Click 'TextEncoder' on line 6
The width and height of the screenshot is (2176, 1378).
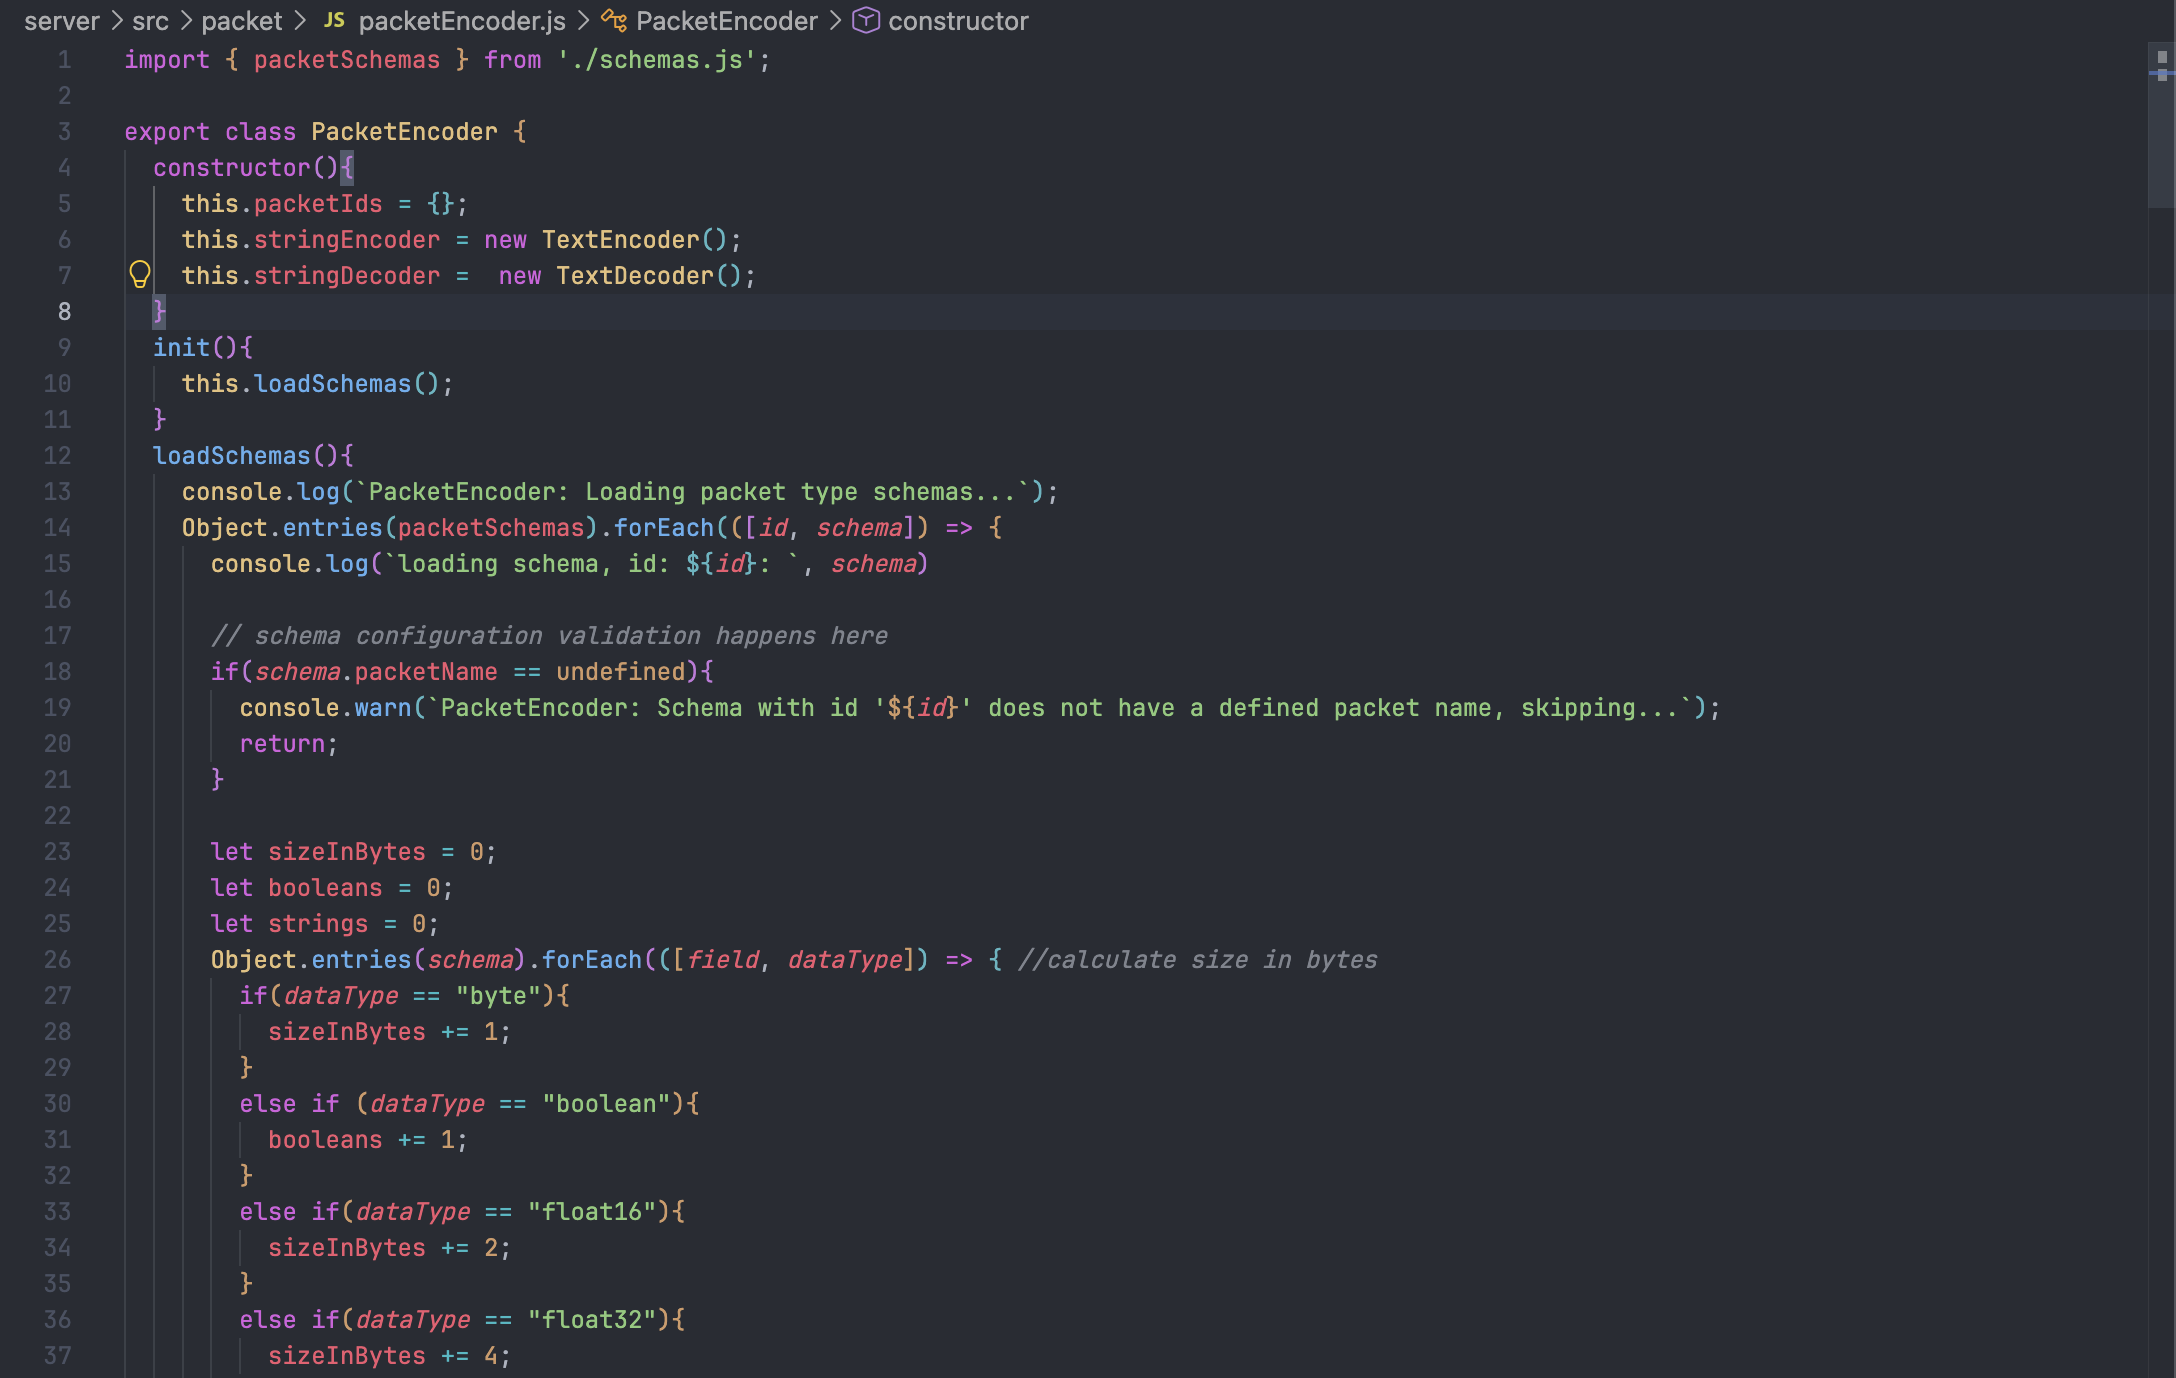[621, 240]
